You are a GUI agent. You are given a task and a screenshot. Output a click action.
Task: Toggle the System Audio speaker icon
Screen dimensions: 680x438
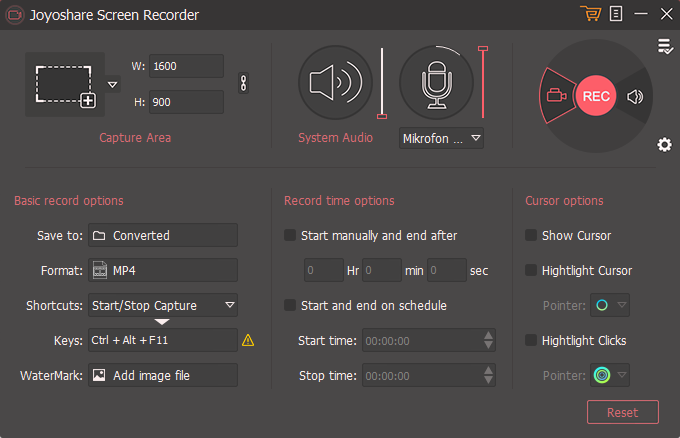point(335,82)
